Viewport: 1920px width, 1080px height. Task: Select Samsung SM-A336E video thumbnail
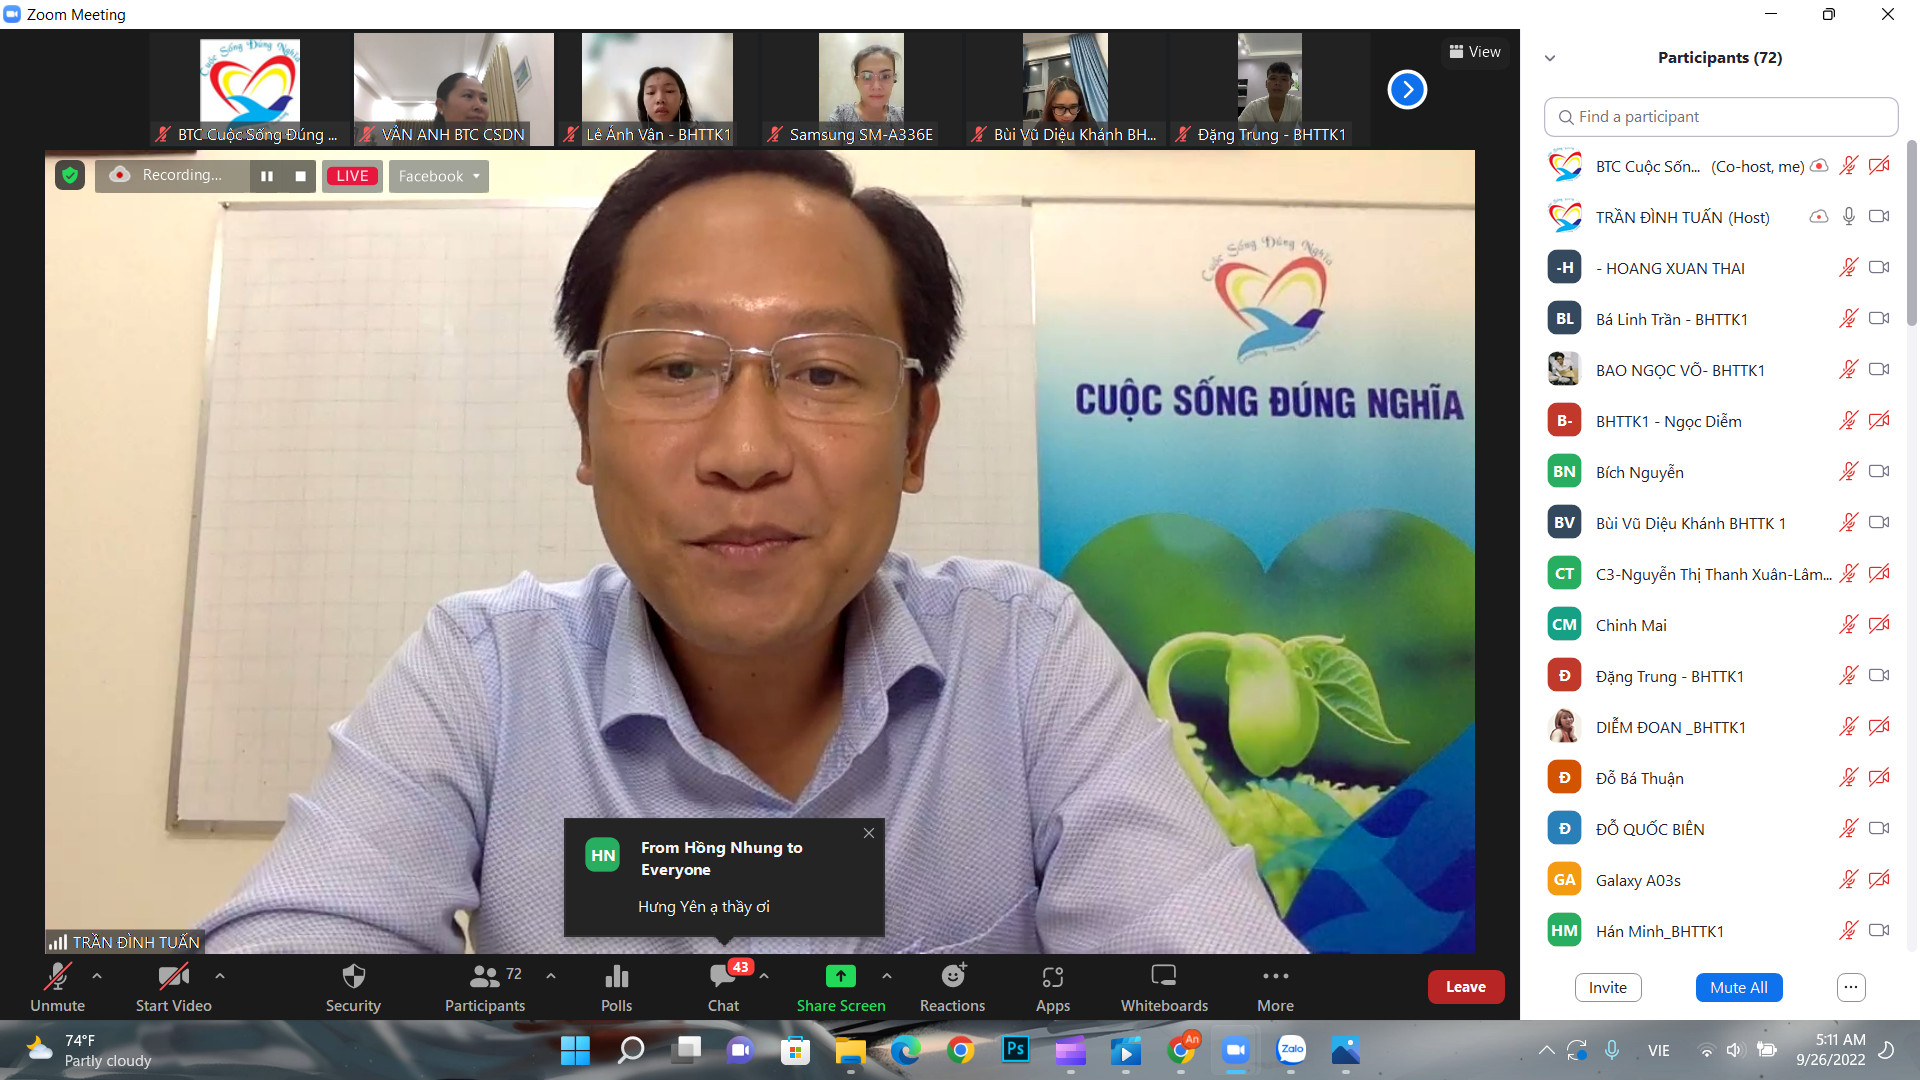point(861,89)
